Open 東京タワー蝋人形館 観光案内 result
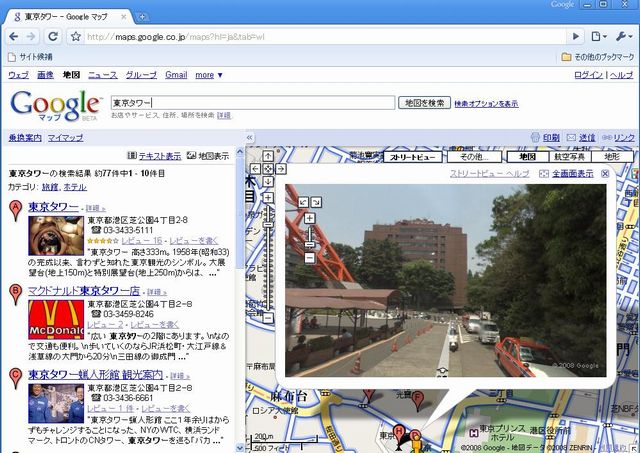Viewport: 640px width, 453px height. click(96, 375)
